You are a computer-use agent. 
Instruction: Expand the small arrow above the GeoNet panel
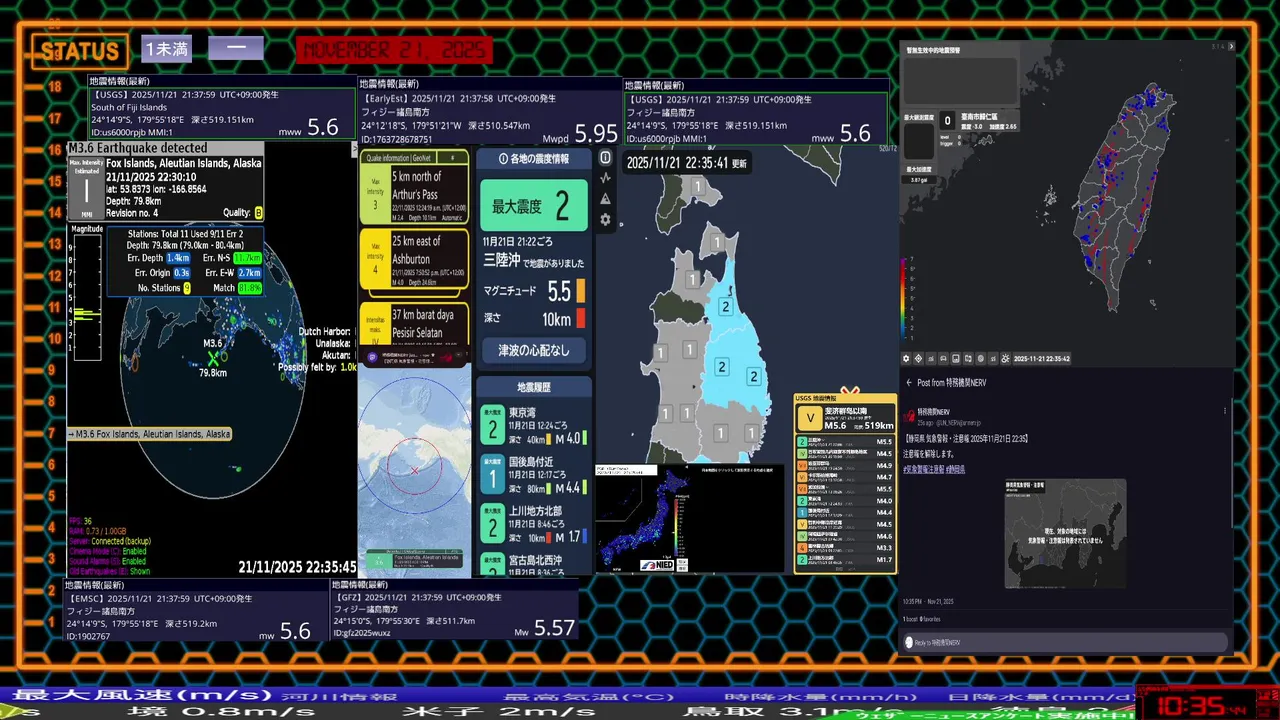[x=354, y=148]
